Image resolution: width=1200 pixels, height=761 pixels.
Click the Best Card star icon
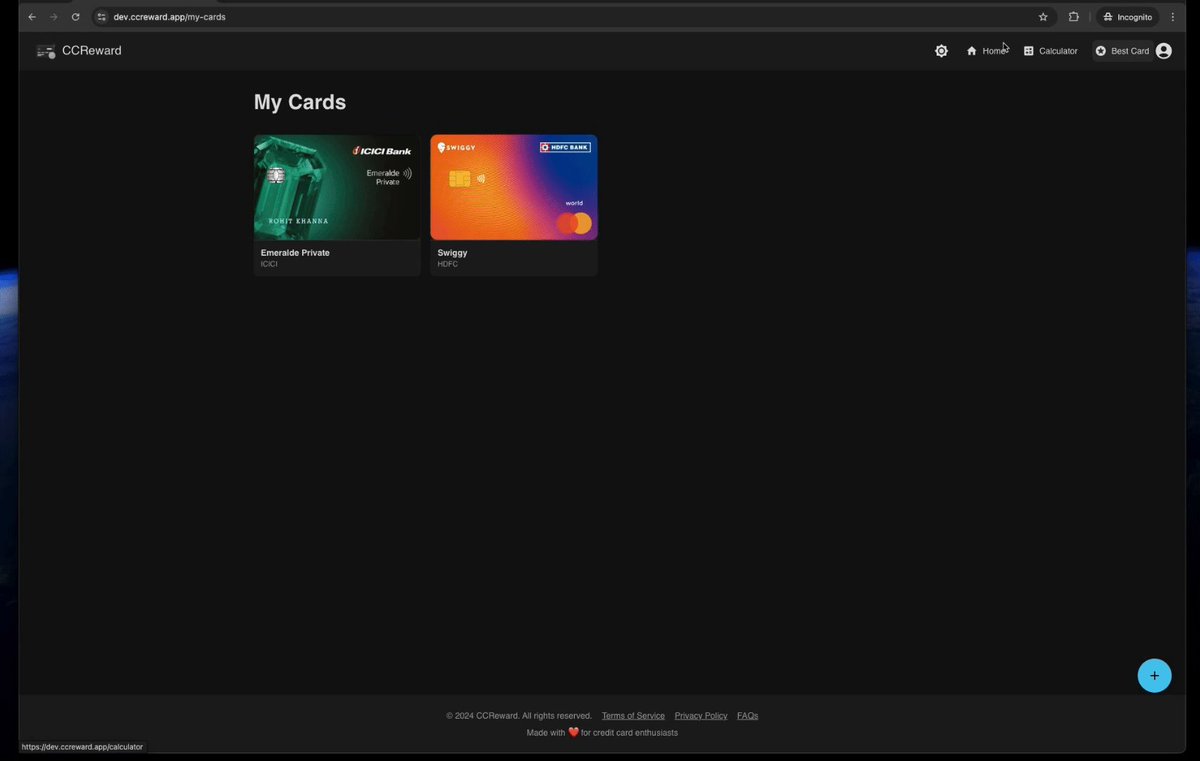point(1101,51)
